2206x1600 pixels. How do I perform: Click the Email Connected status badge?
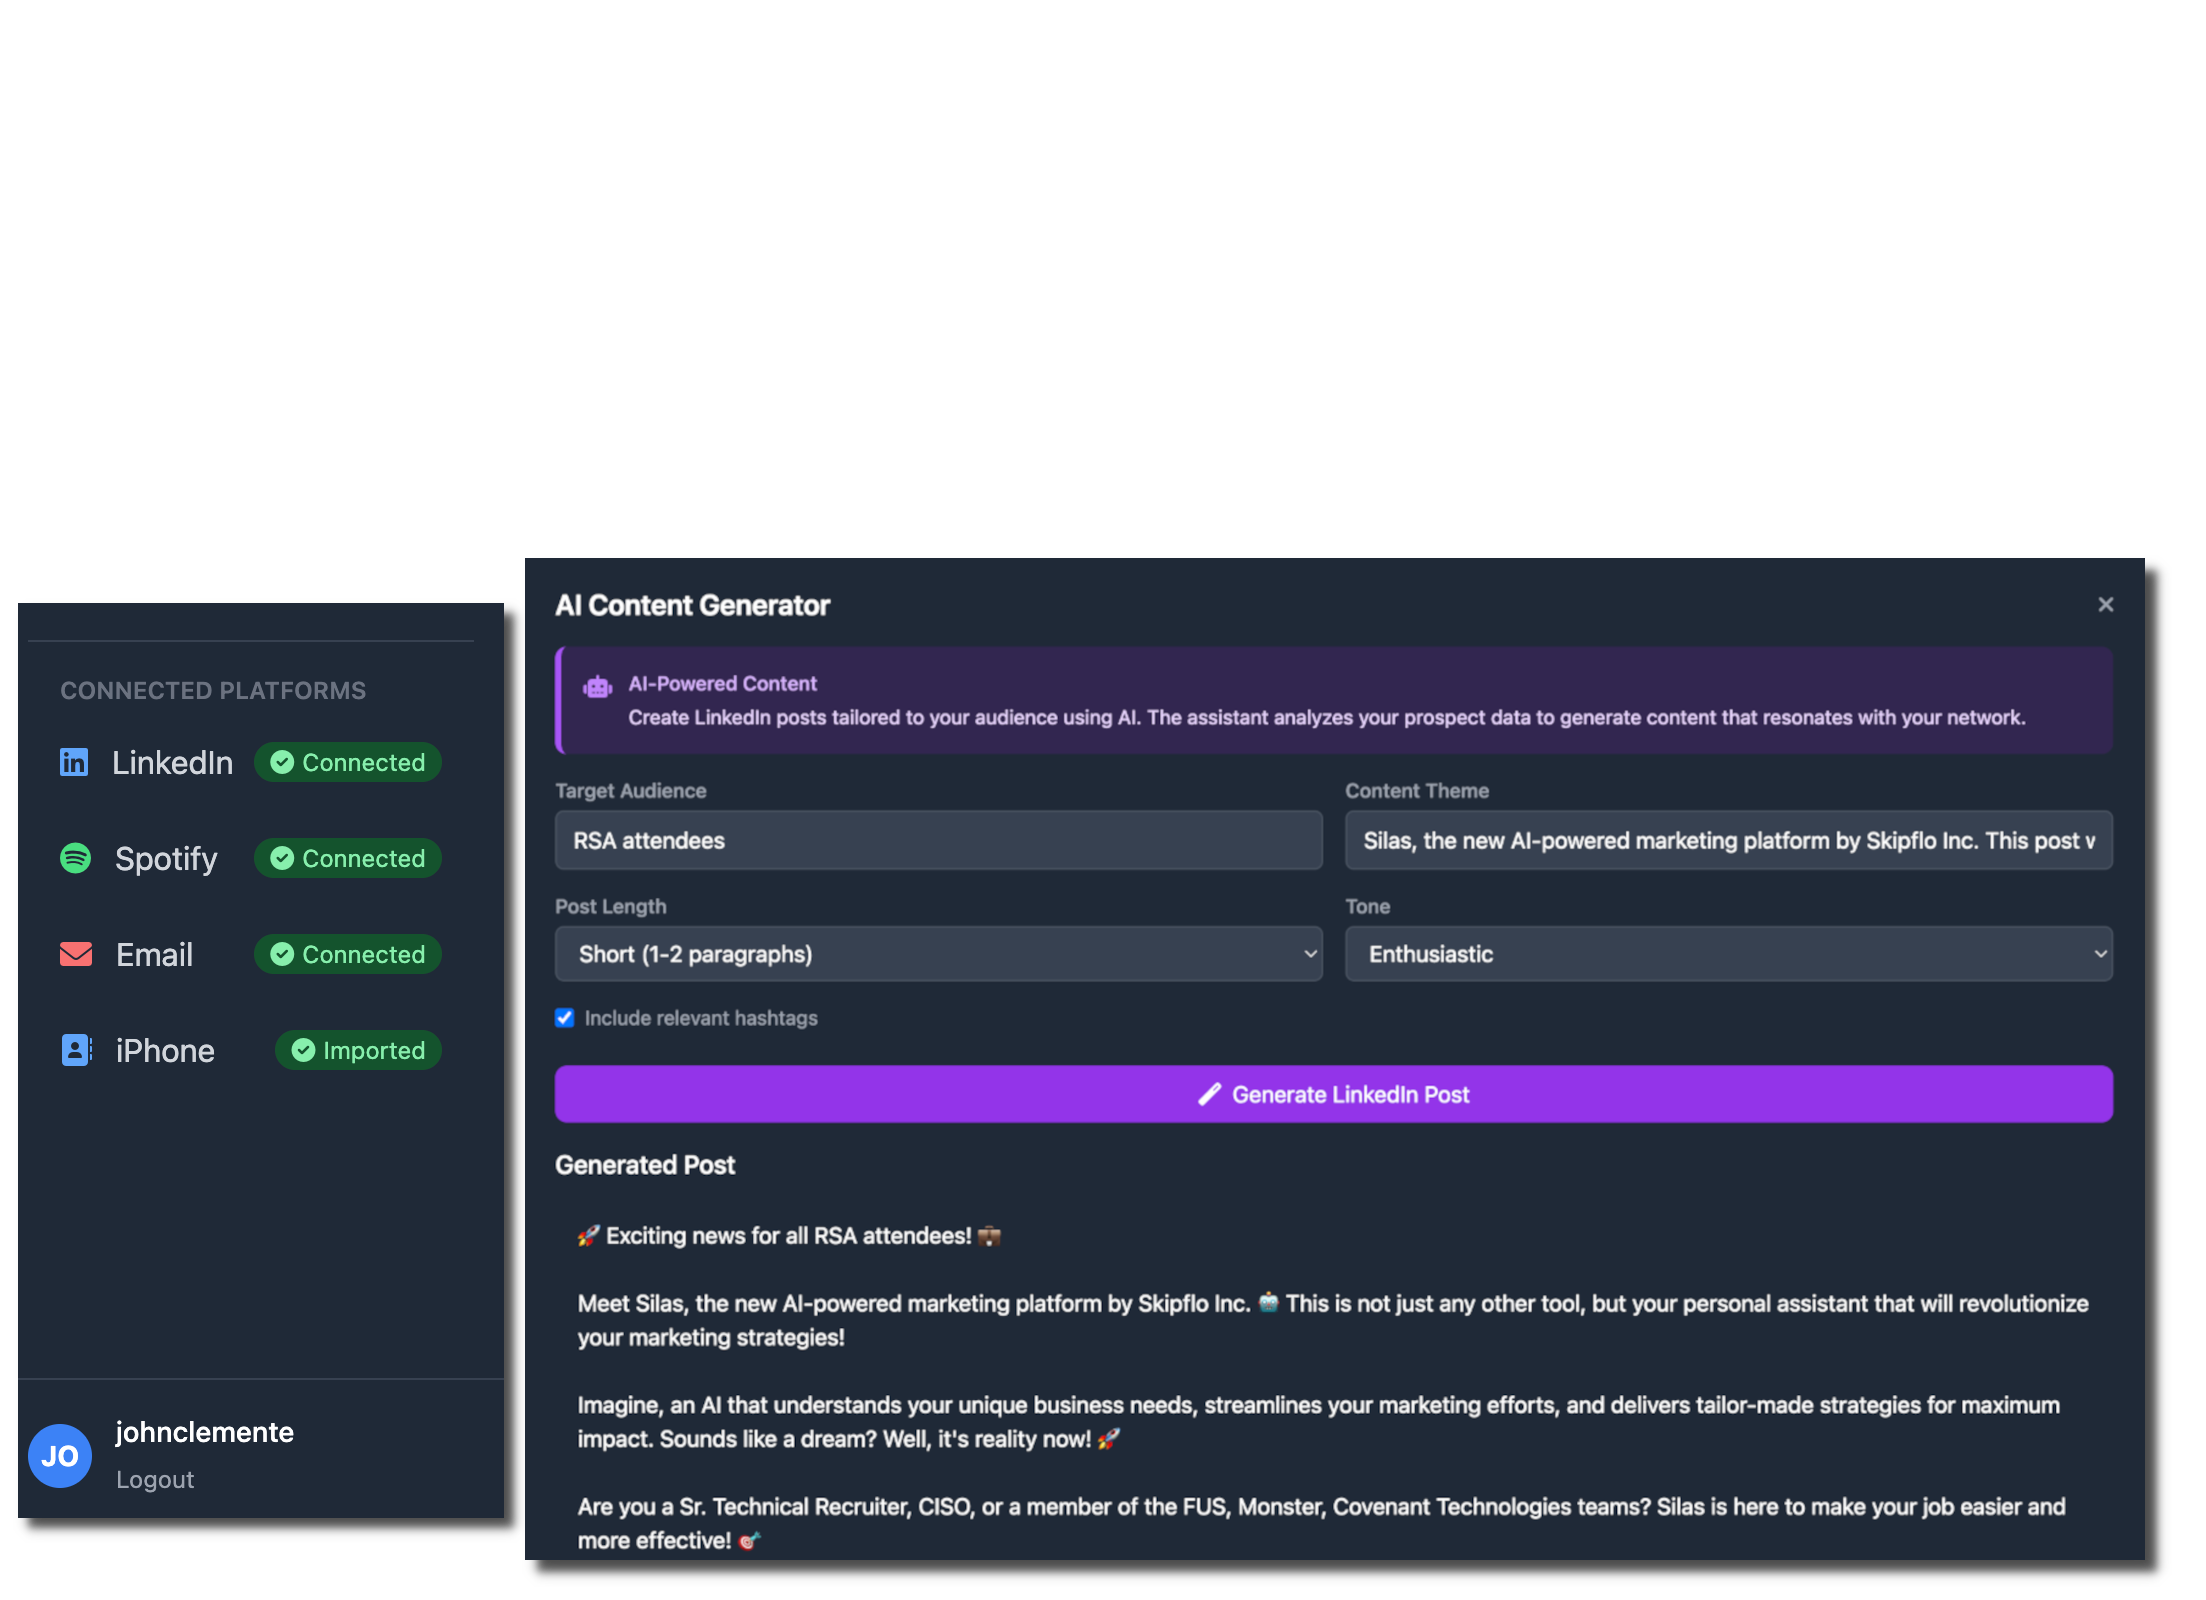click(x=348, y=955)
